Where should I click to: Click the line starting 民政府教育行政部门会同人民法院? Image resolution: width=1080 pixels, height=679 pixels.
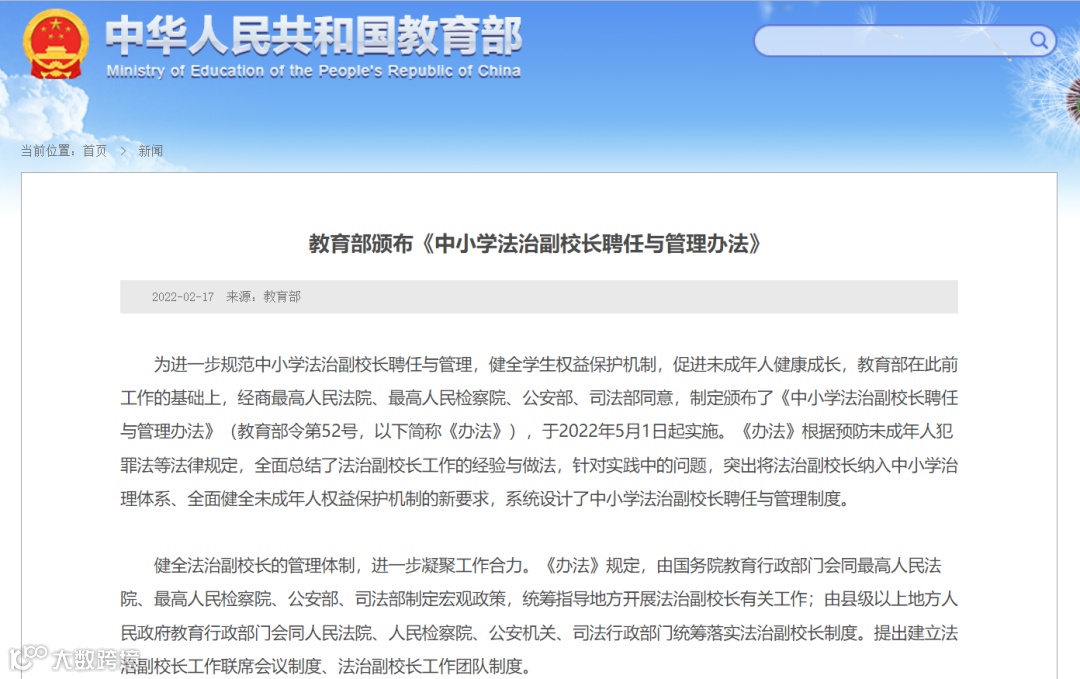[x=539, y=633]
